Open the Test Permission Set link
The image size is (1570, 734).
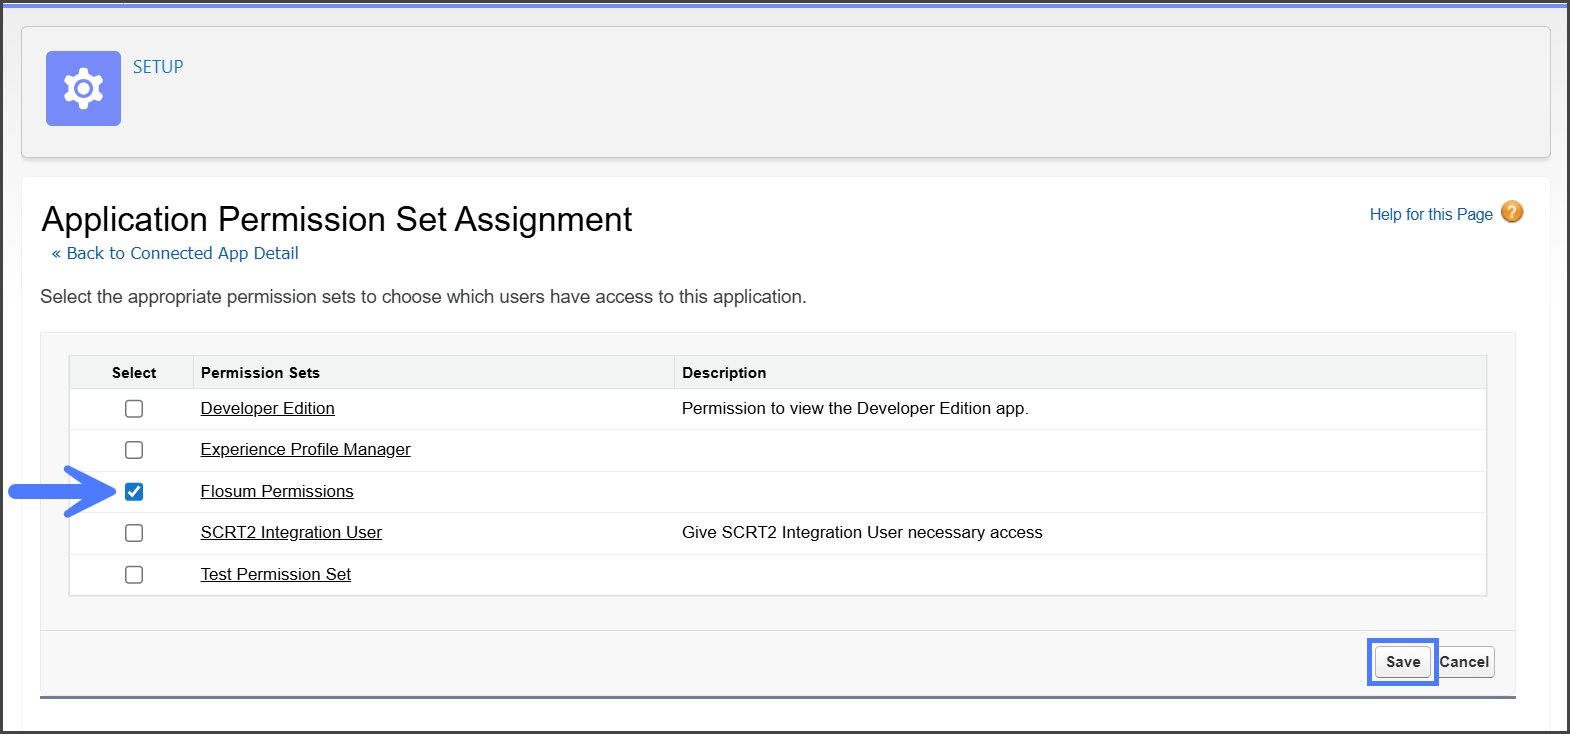276,574
